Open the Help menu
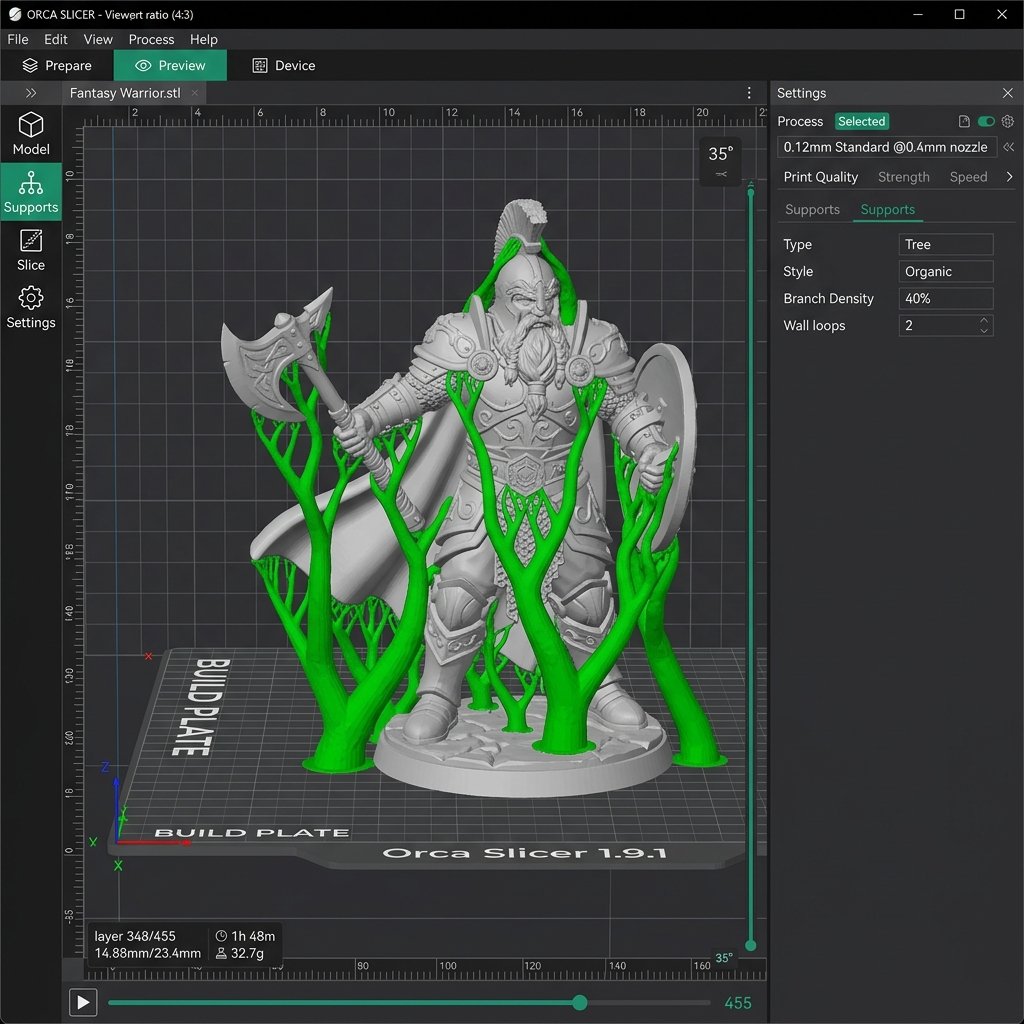Viewport: 1024px width, 1024px height. click(204, 39)
